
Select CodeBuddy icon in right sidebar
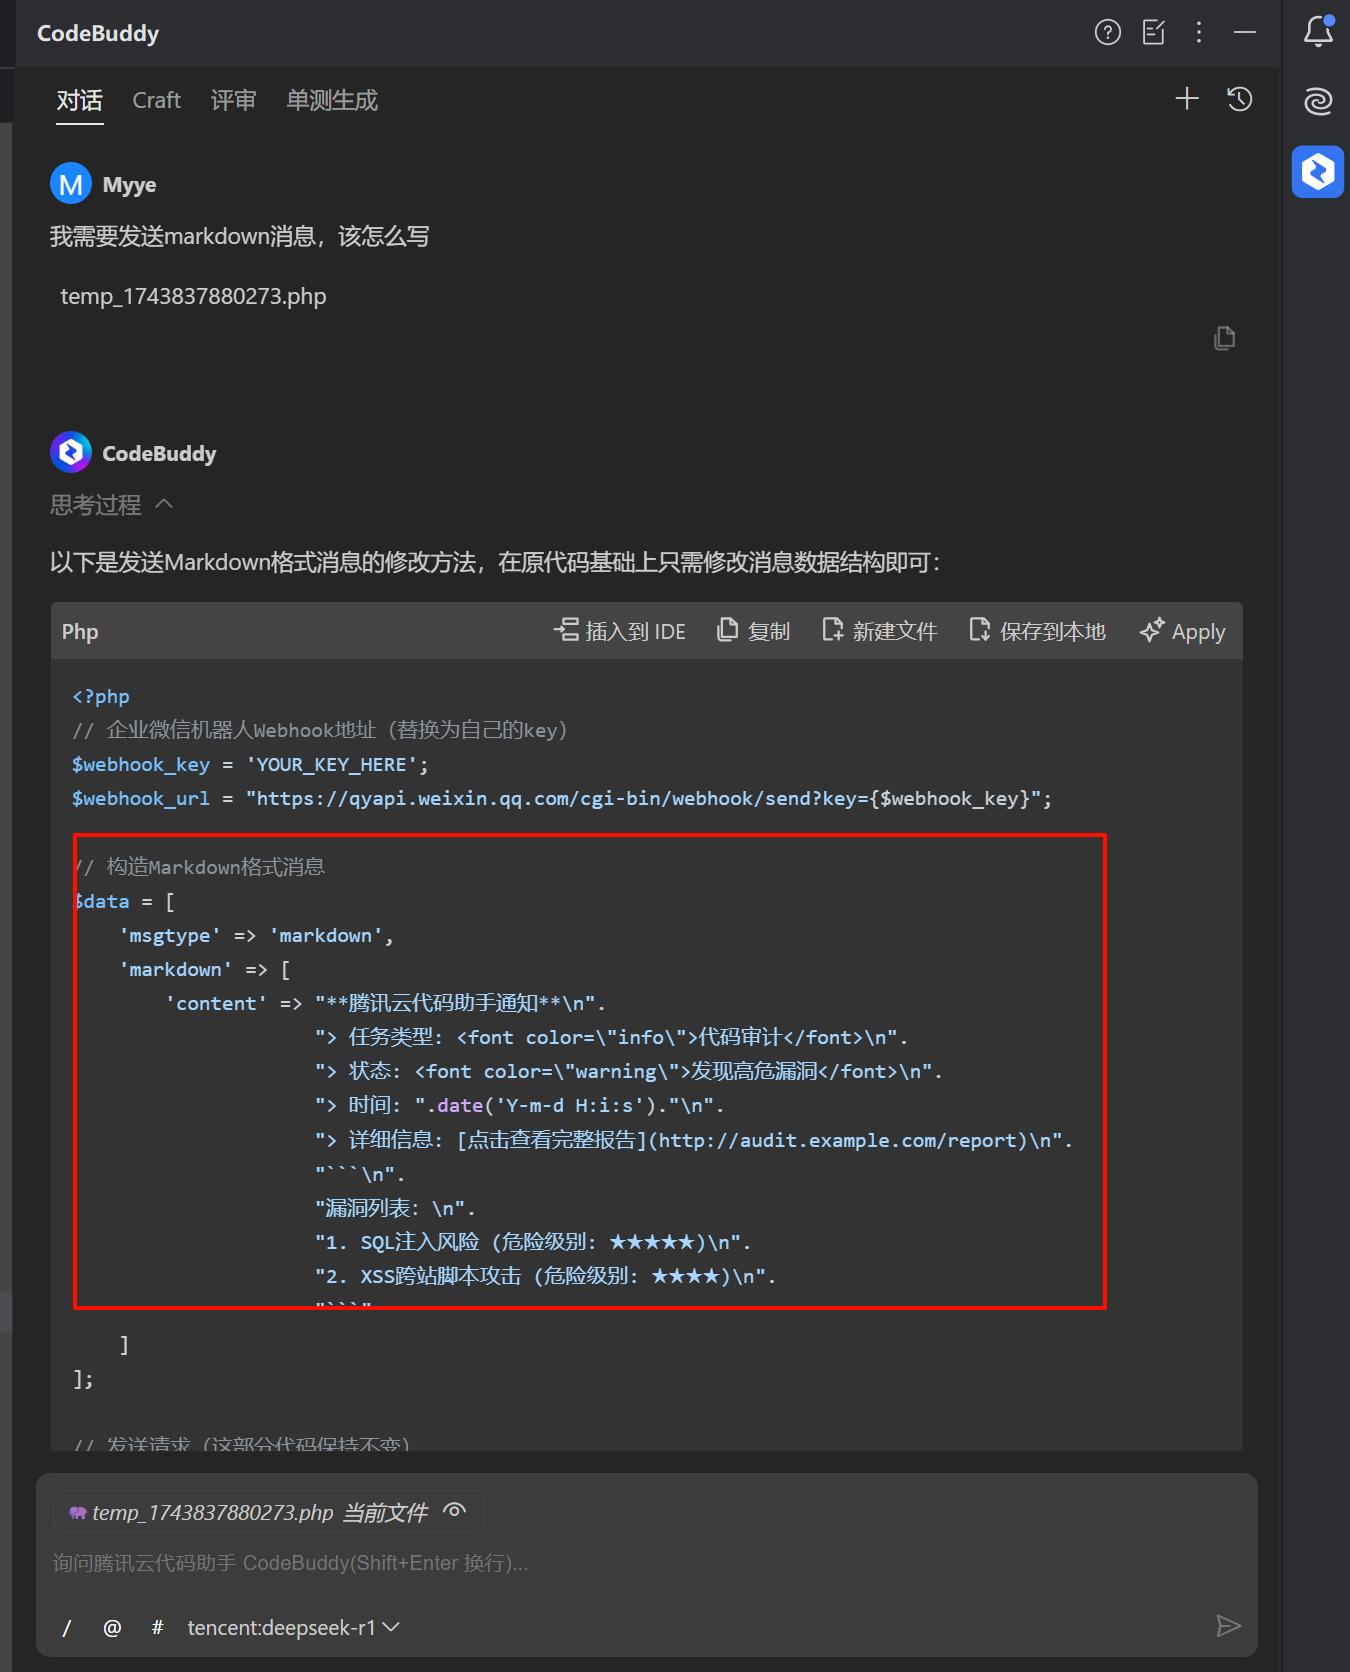(1317, 172)
